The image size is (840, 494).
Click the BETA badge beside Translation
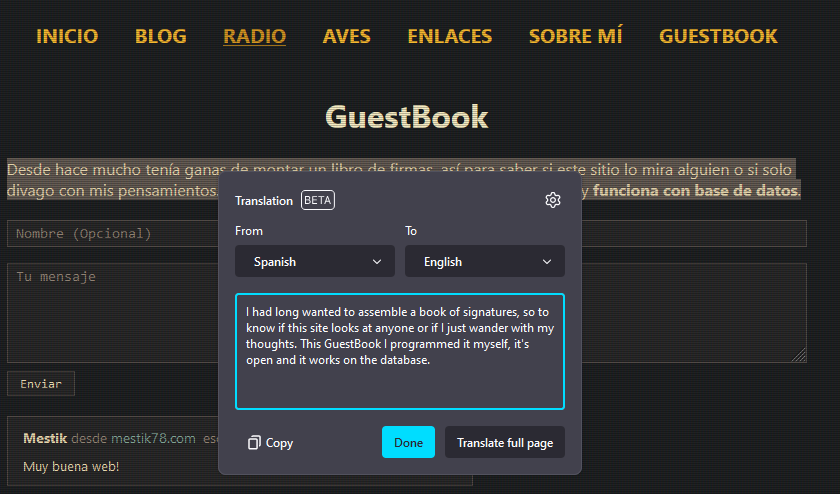[318, 200]
